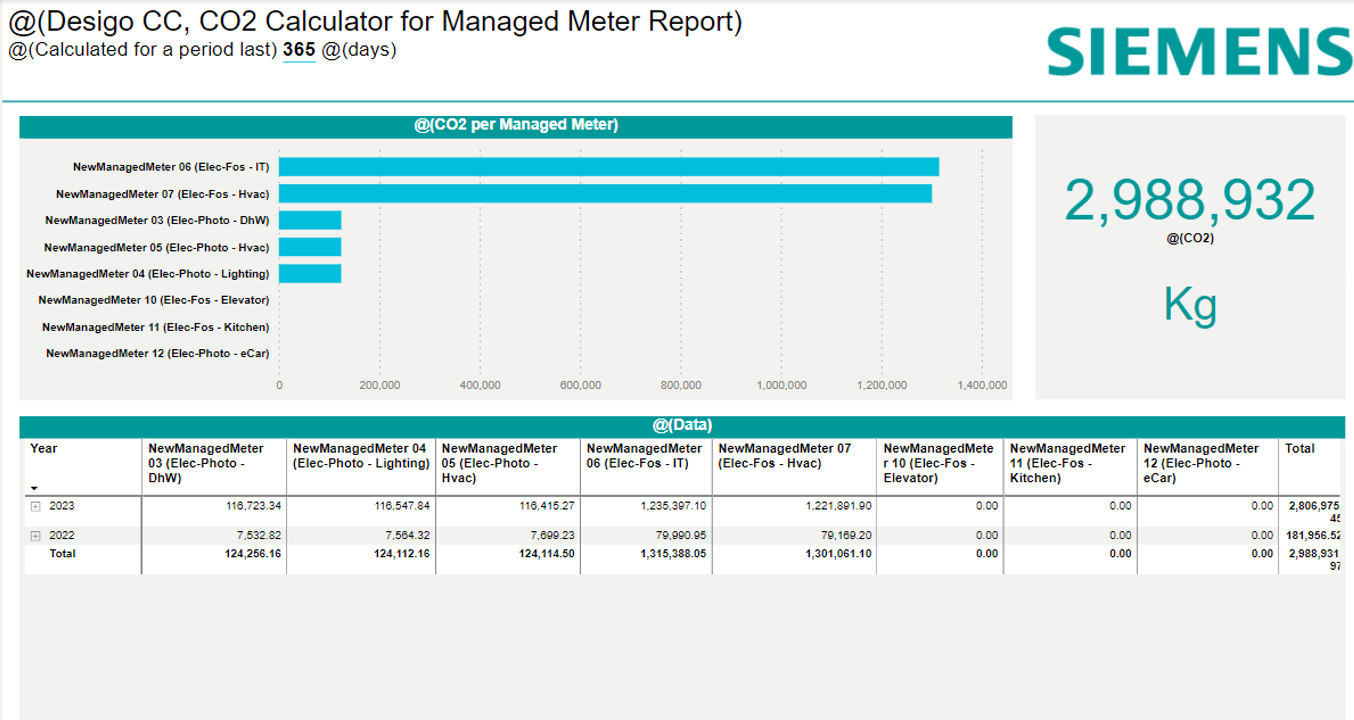The image size is (1354, 720).
Task: Click the NewManagedMeter 11 (Elec-Fos - Kitchen) column header
Action: (1067, 463)
